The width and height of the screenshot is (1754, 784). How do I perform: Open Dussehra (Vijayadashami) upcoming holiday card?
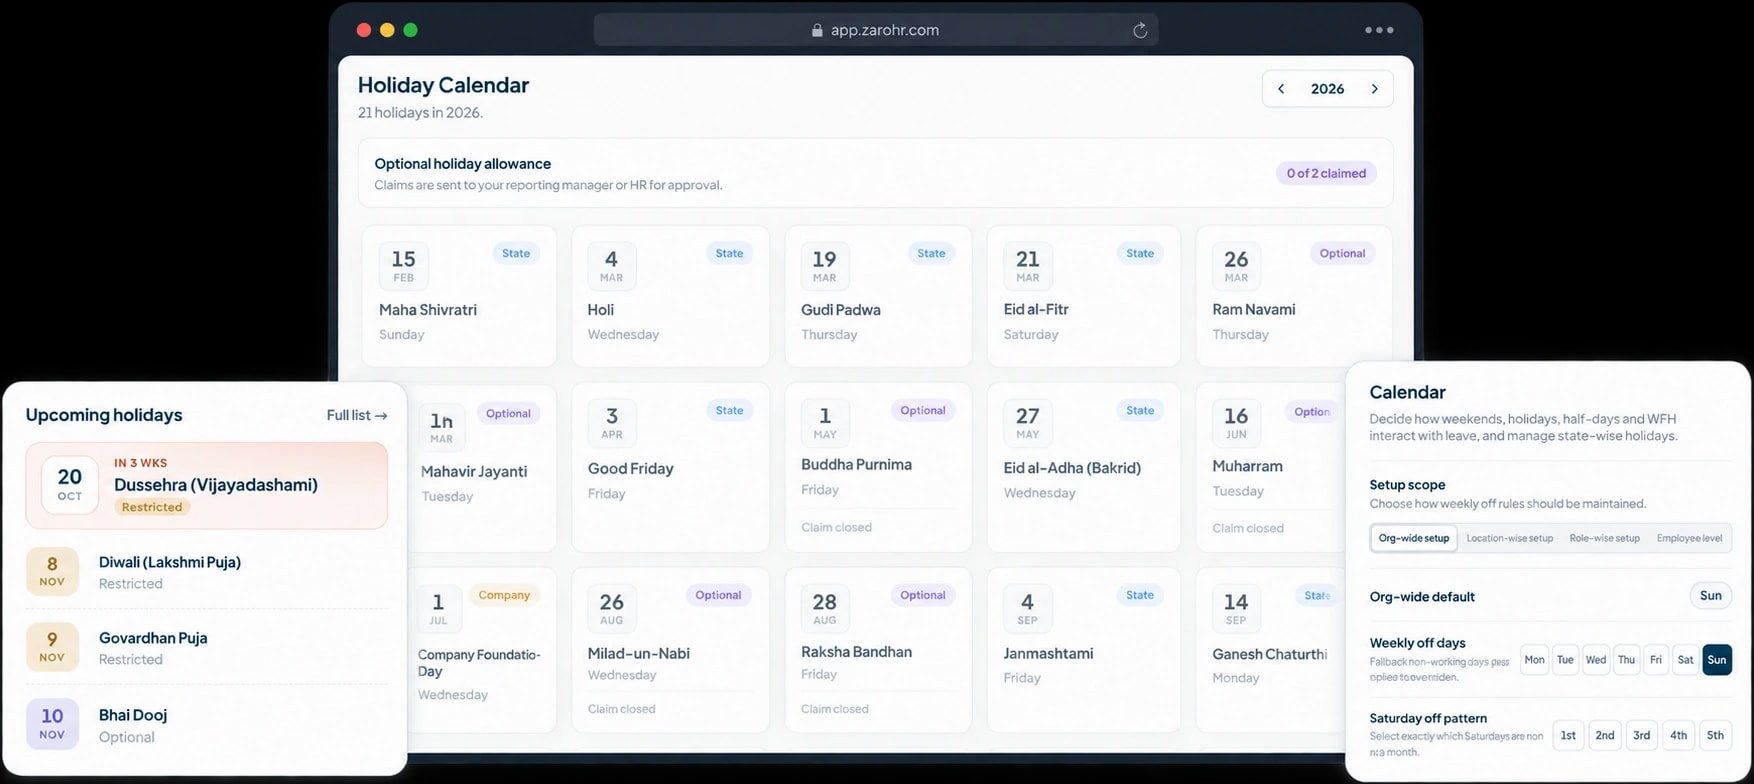tap(206, 485)
